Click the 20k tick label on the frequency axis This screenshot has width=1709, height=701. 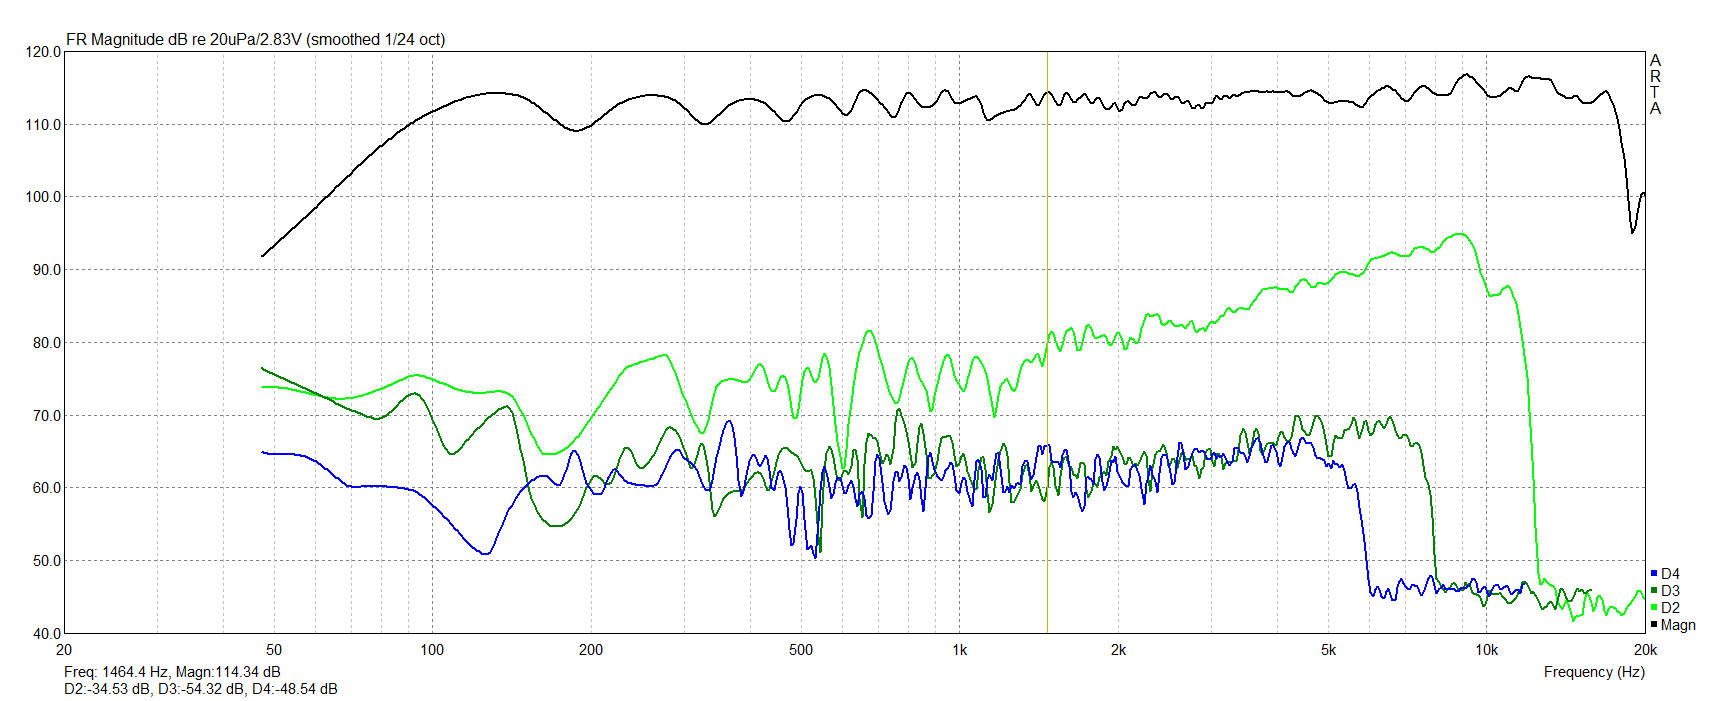pyautogui.click(x=1644, y=650)
